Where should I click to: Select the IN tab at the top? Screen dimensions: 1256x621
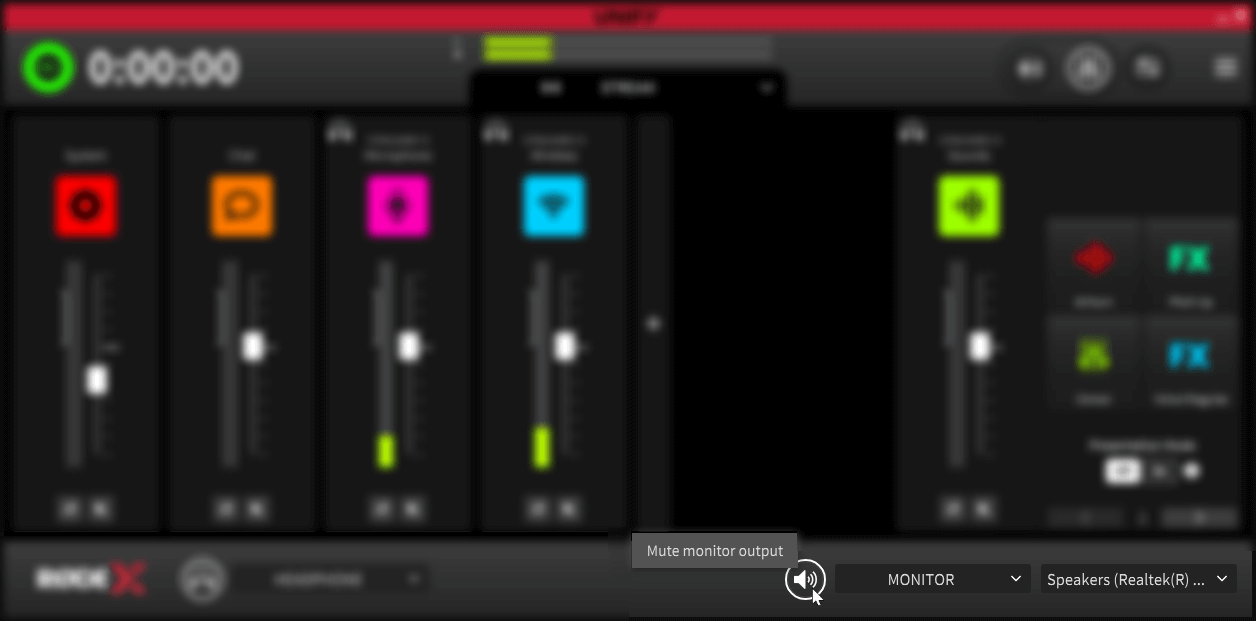tap(549, 89)
